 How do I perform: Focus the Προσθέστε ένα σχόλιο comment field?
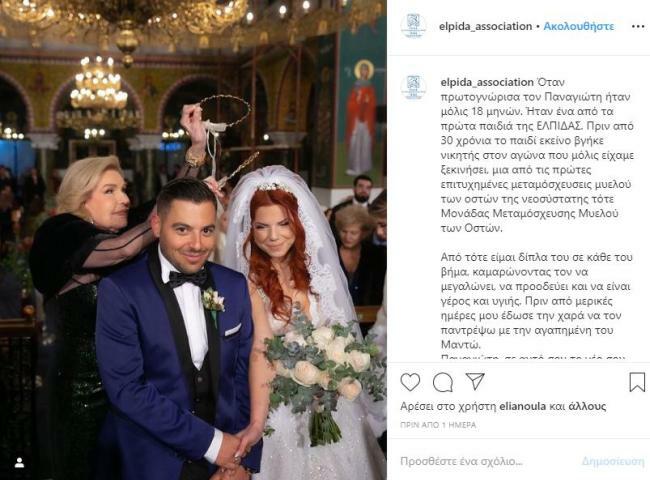[485, 461]
